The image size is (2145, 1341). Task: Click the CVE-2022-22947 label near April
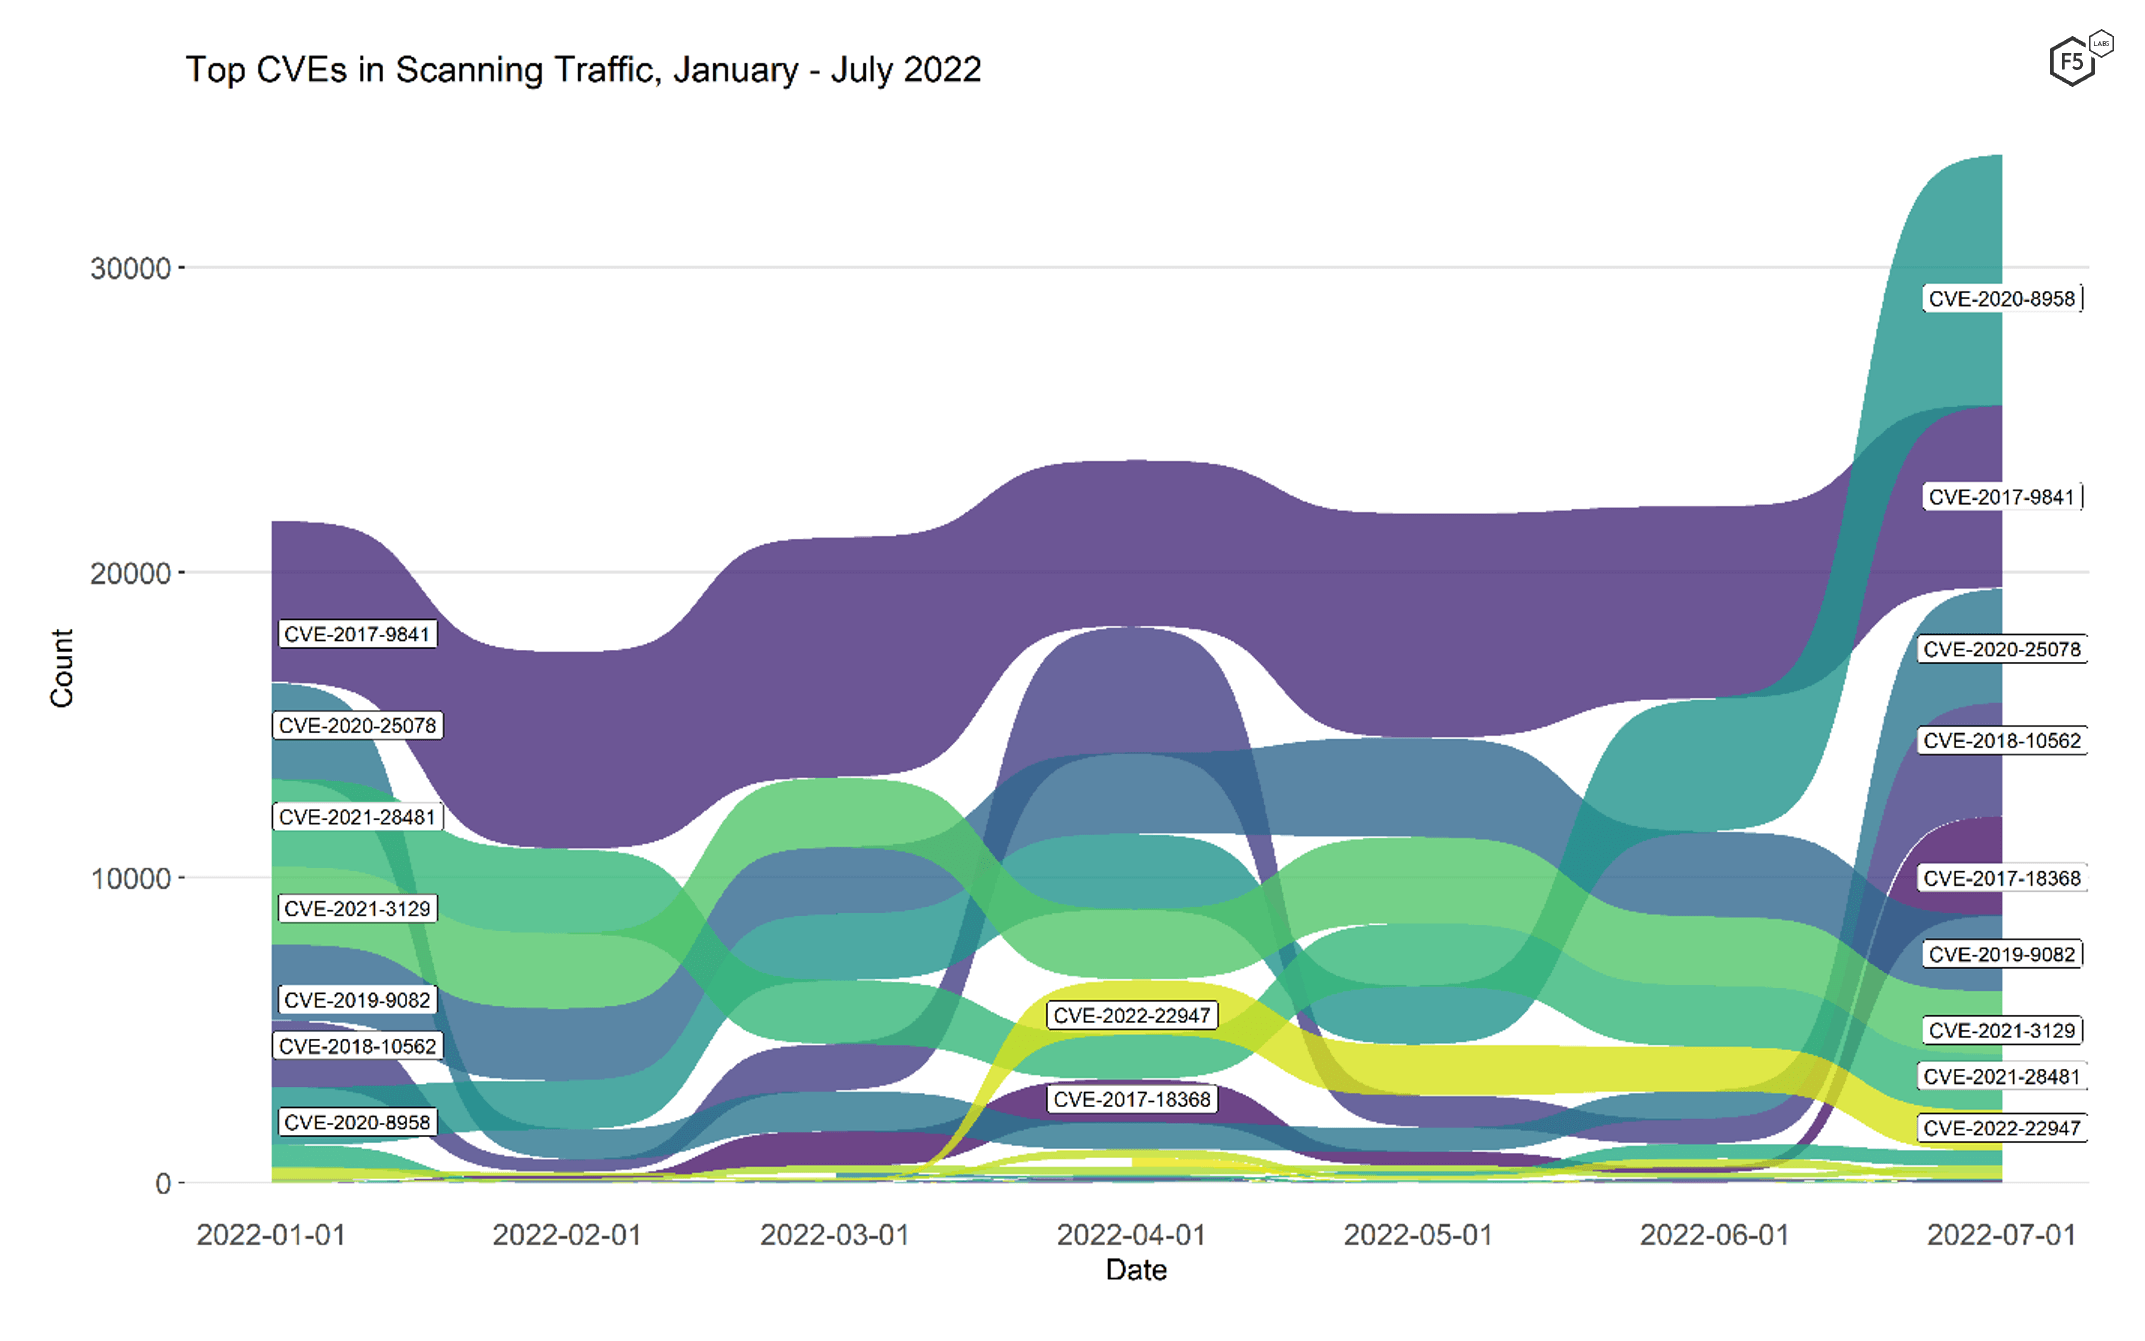(x=1132, y=1015)
